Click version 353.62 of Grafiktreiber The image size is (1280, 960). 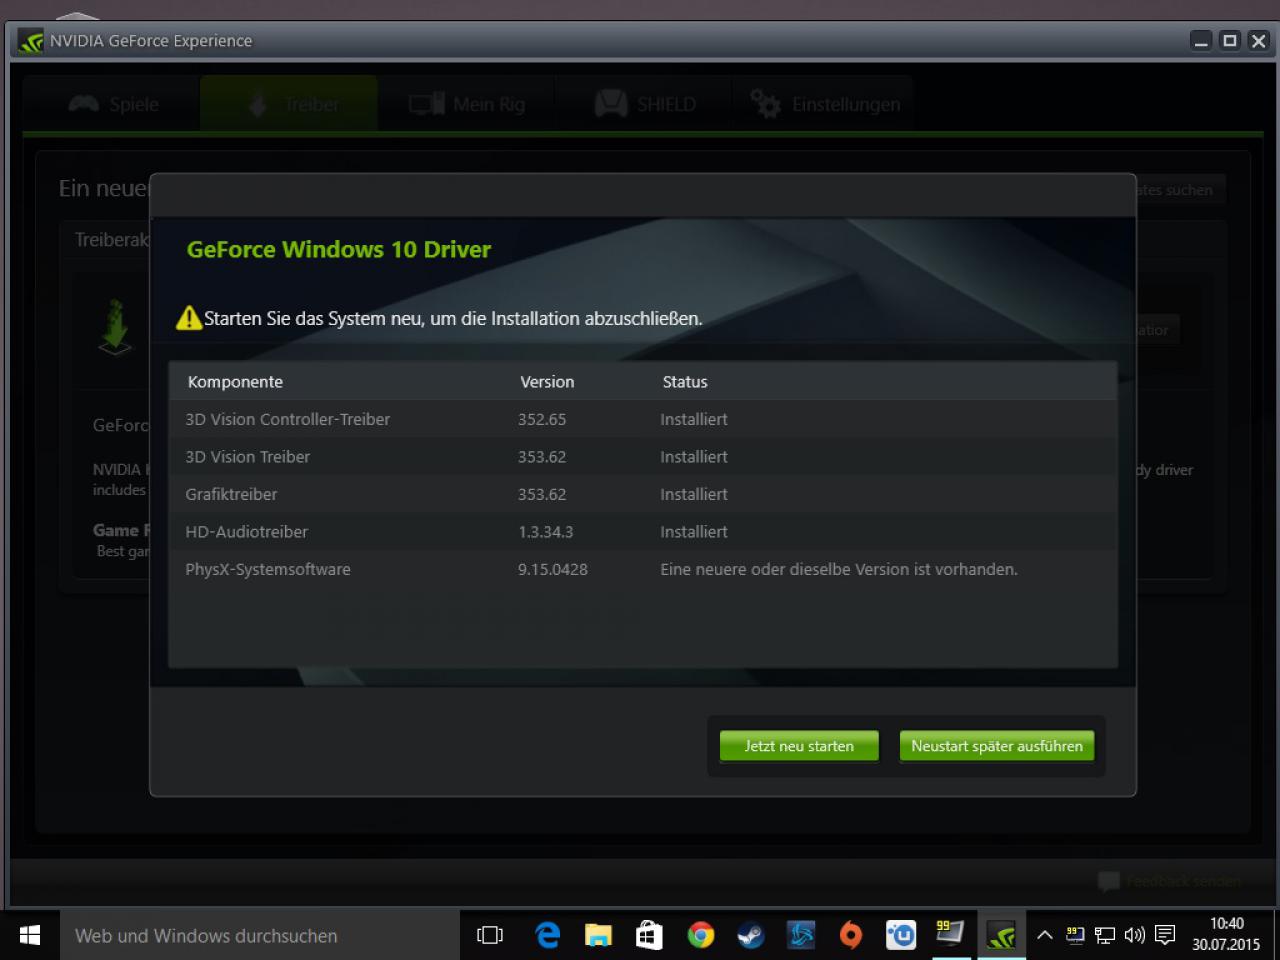click(542, 494)
